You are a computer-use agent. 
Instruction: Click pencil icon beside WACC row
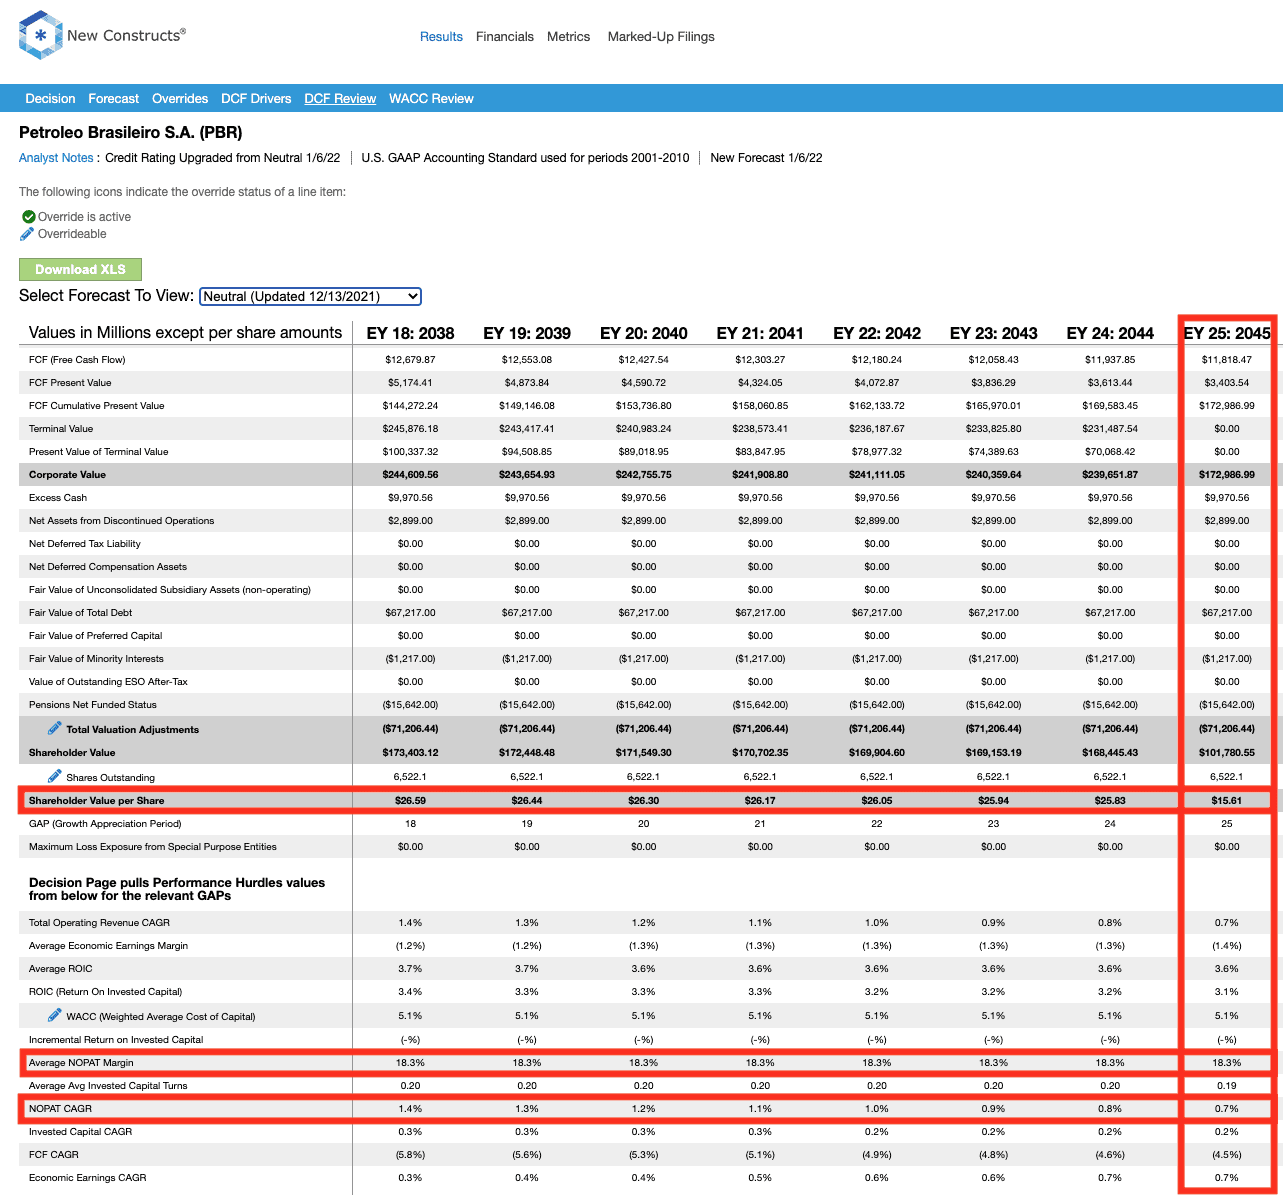[x=55, y=1015]
